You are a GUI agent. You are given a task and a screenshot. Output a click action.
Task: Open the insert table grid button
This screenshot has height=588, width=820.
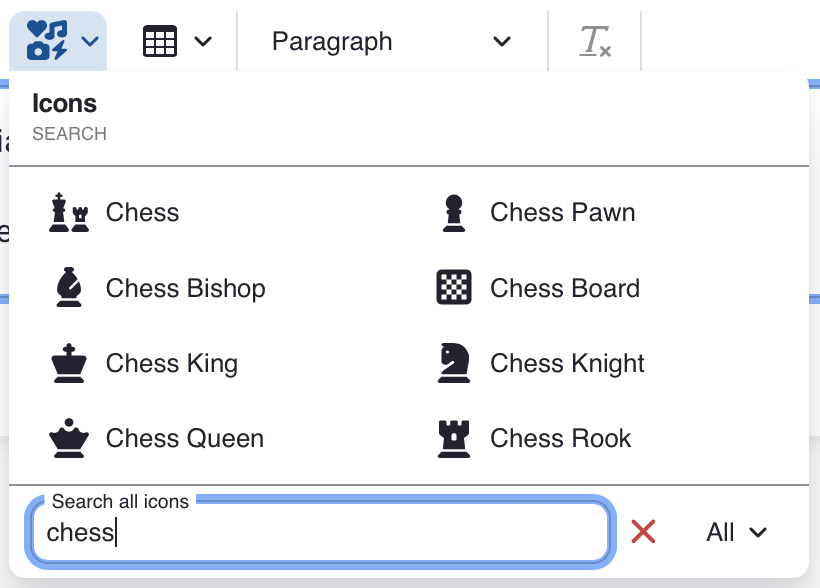[x=160, y=41]
